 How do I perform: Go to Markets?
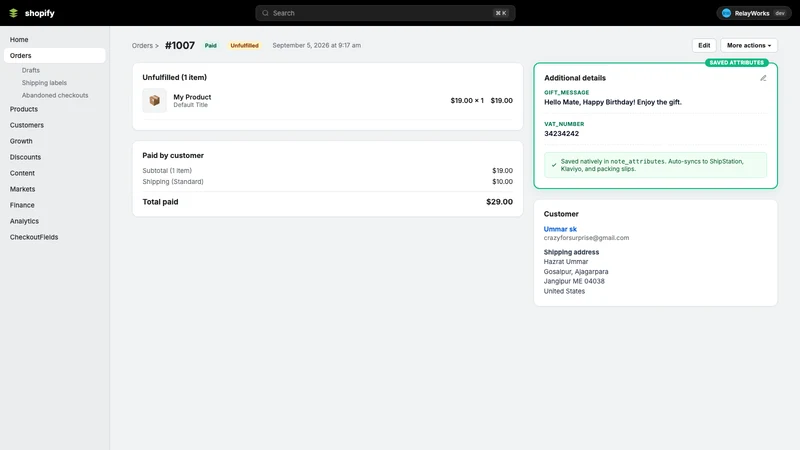22,189
